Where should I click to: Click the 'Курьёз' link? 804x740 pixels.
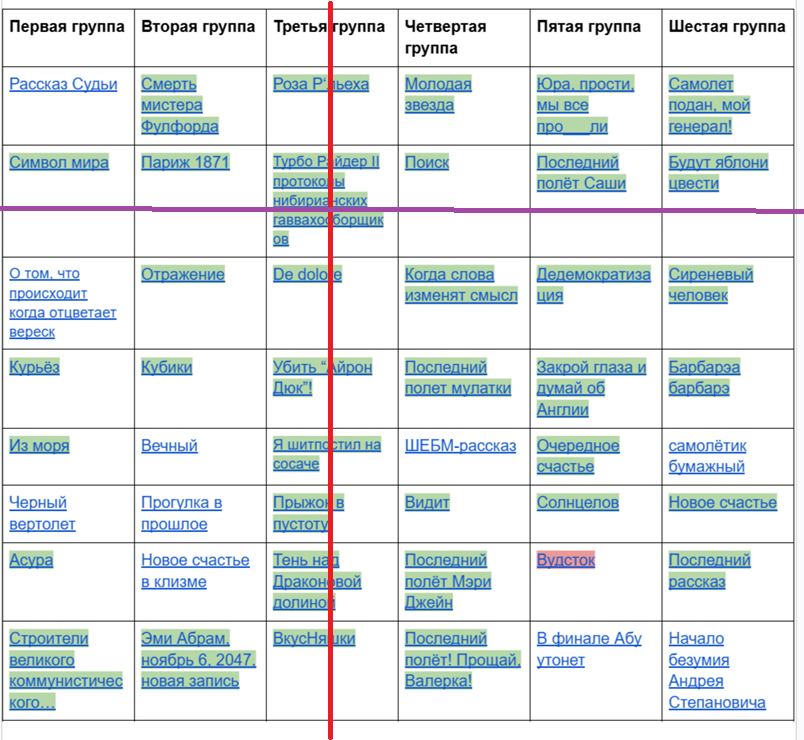pos(34,367)
